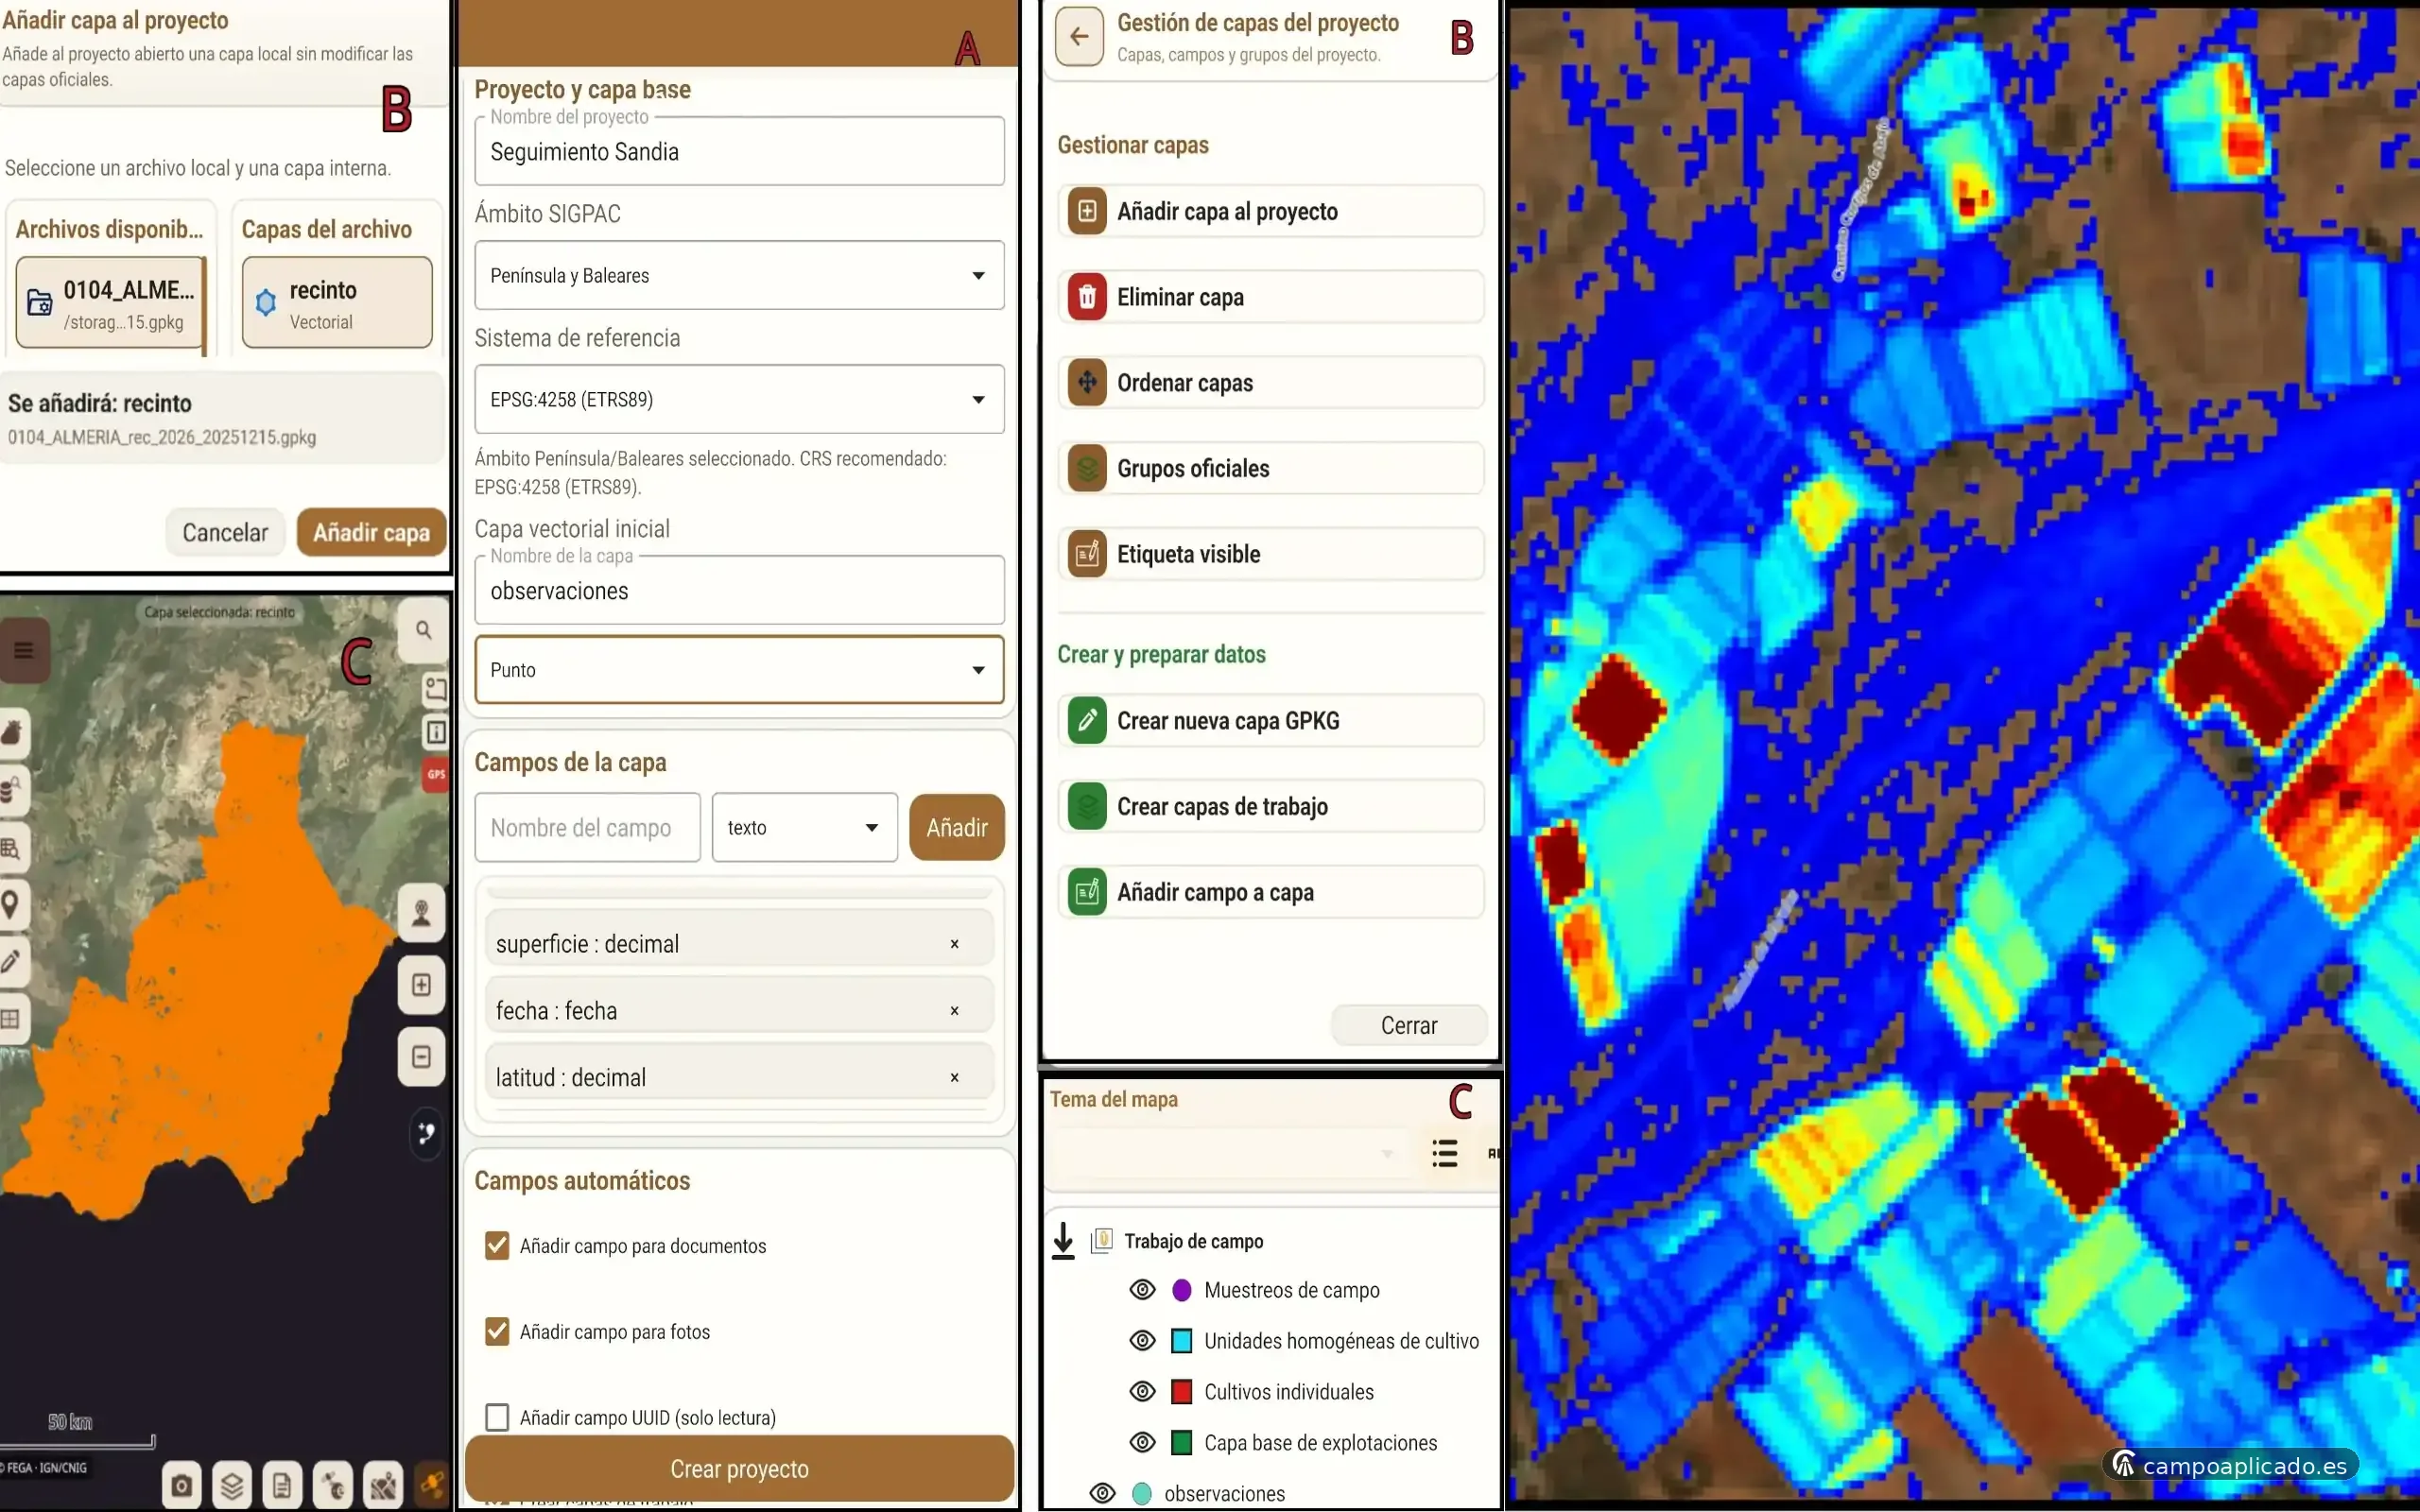Click the Añadir capa button

point(371,532)
